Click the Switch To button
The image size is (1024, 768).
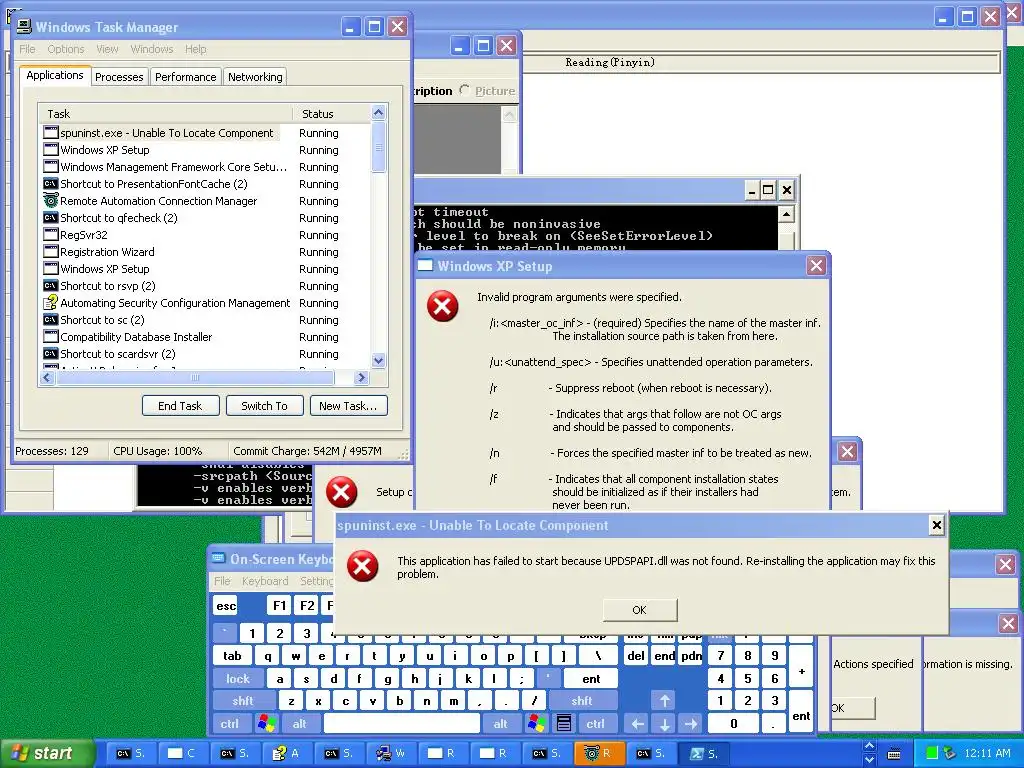coord(264,406)
